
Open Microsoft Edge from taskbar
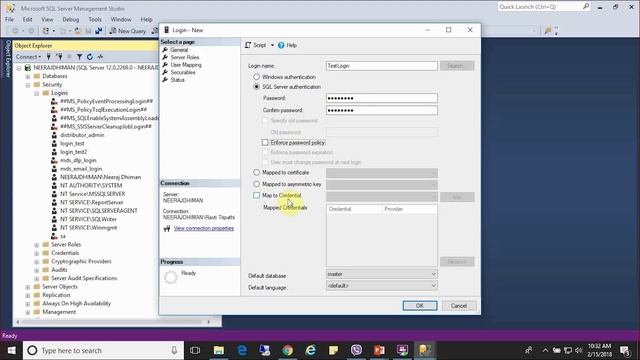coord(242,350)
